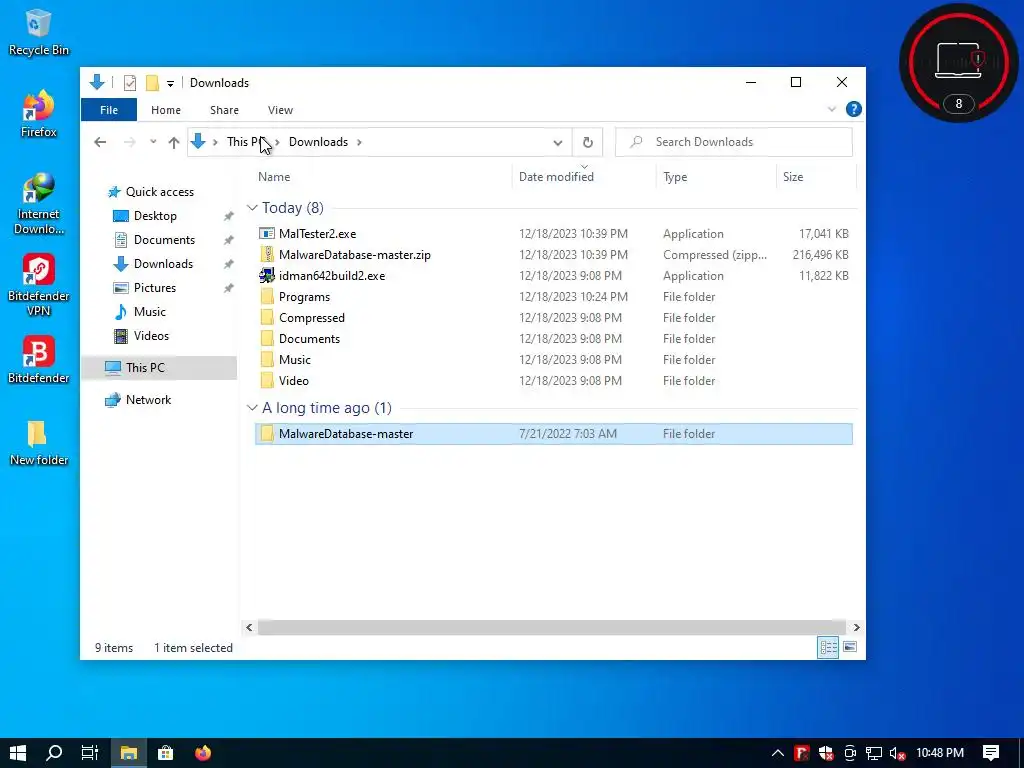Switch to Details view button
The image size is (1024, 768).
[x=828, y=647]
